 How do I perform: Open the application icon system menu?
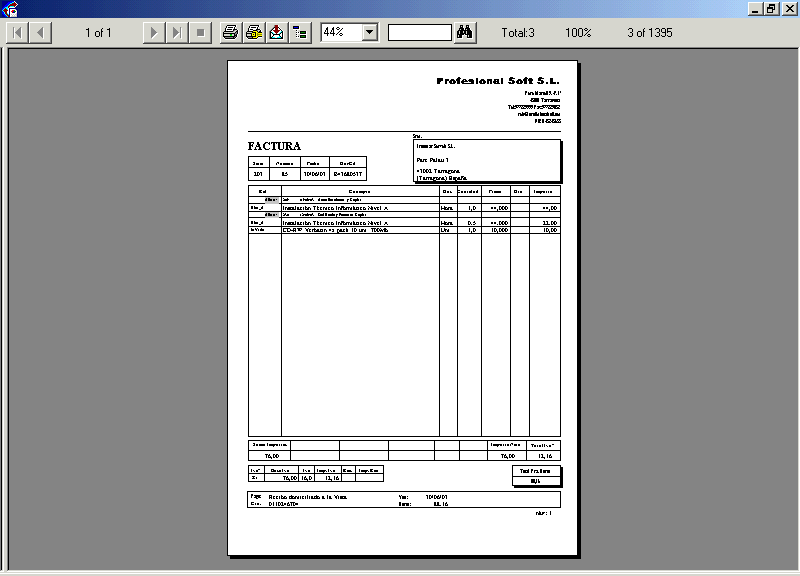(x=8, y=8)
